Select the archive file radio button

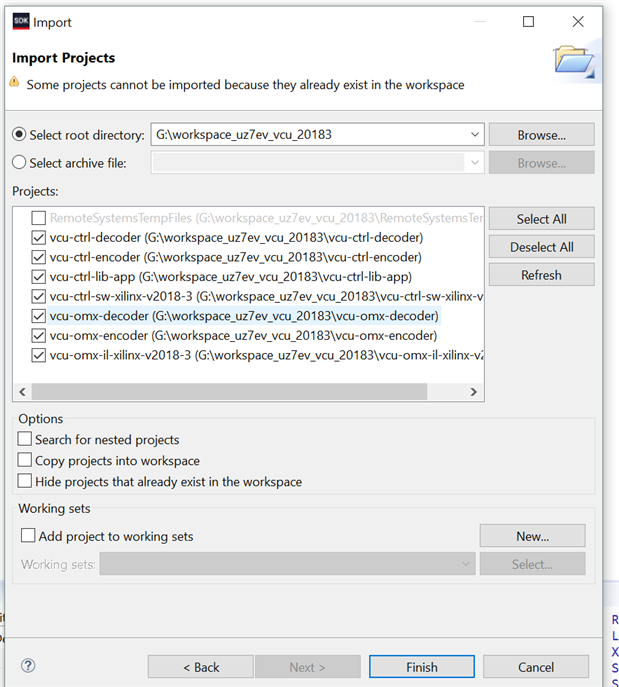click(x=19, y=163)
